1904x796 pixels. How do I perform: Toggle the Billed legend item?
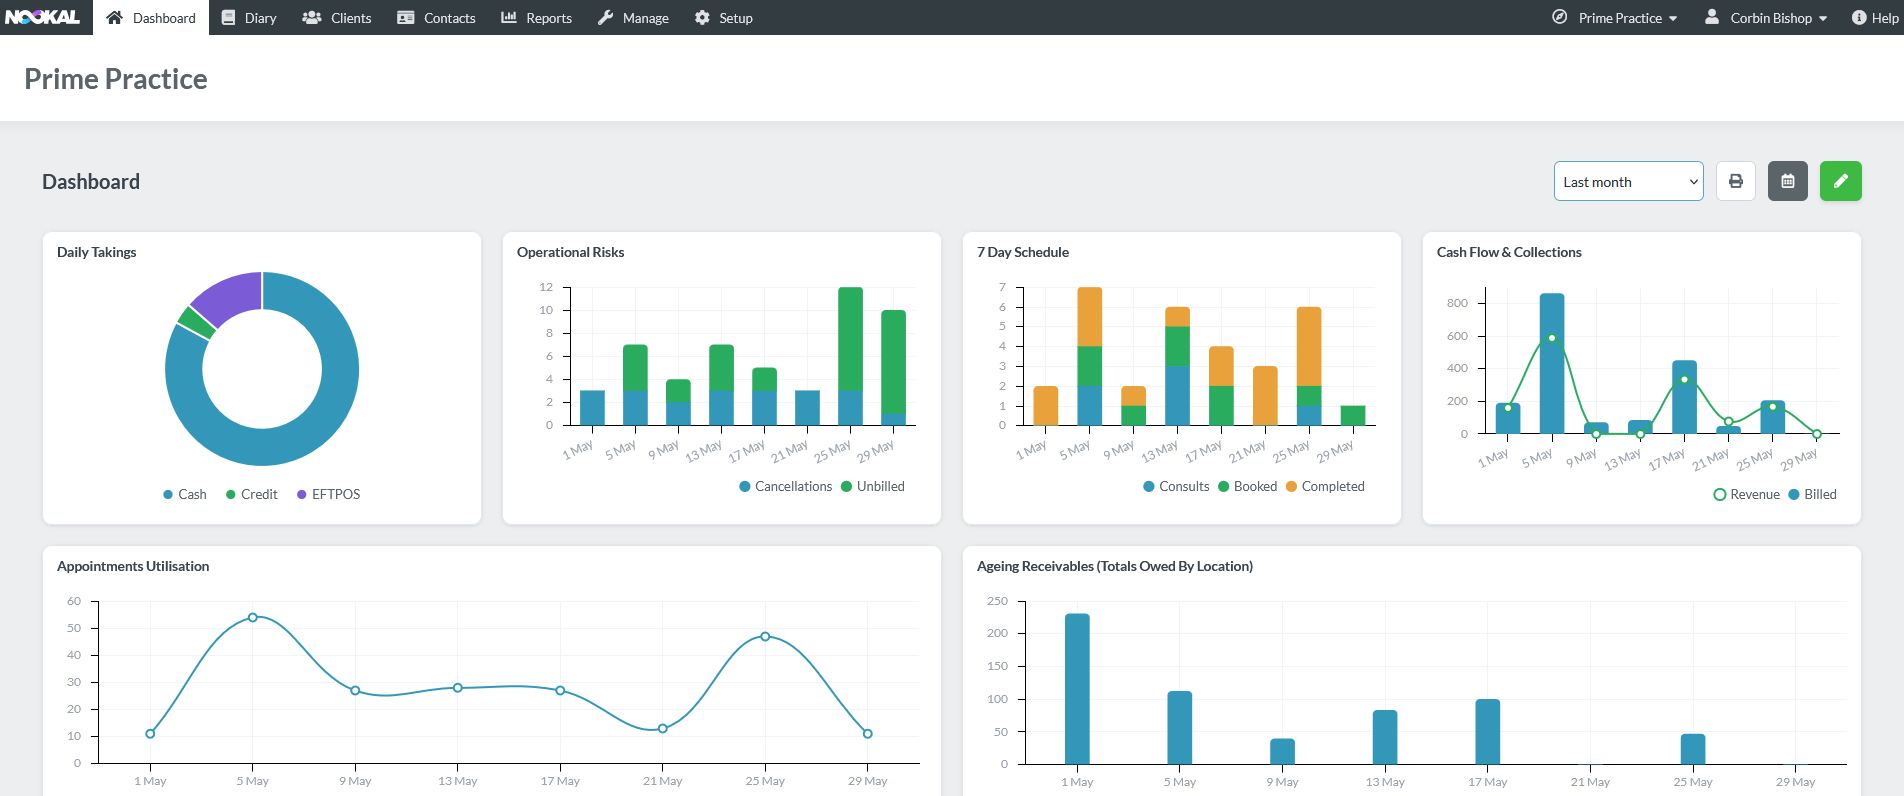(1813, 494)
